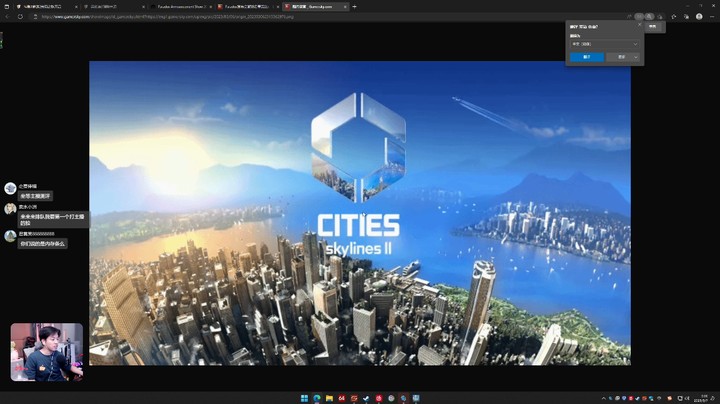Click the streamer webcam overlay

[x=47, y=352]
